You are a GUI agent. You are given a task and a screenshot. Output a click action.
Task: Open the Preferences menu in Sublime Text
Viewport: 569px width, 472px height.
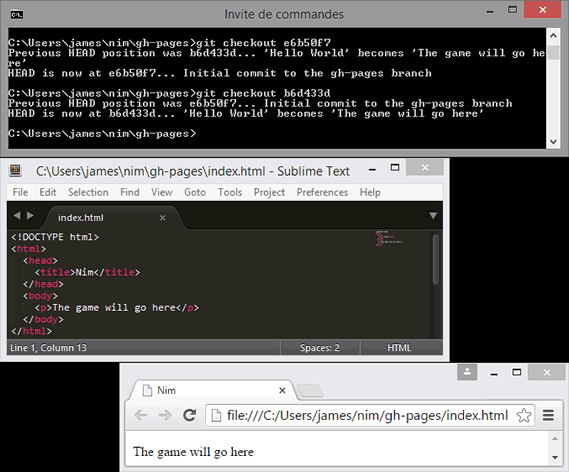tap(322, 192)
